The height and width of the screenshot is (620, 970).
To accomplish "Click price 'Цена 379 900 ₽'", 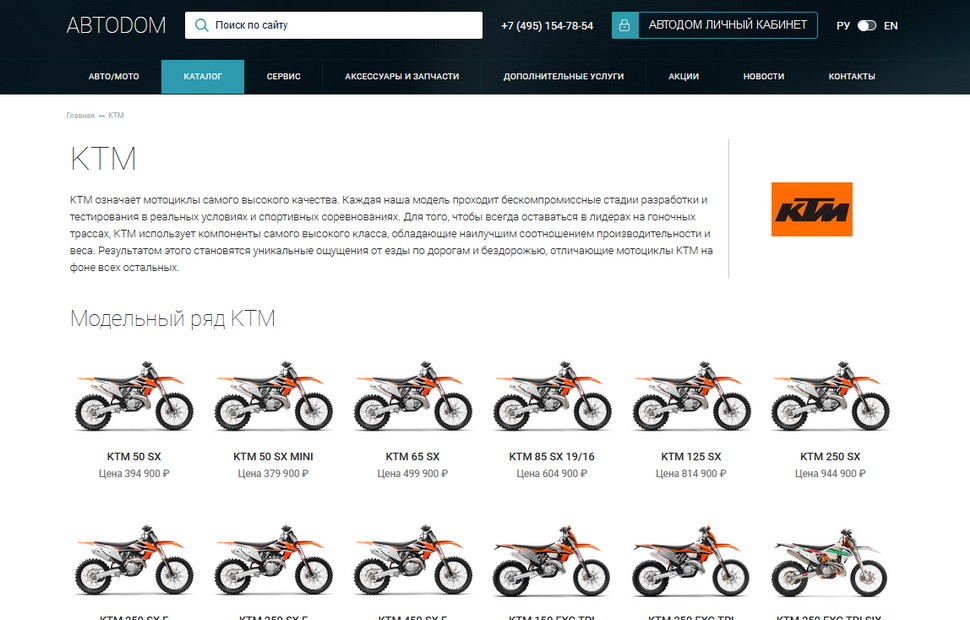I will (273, 473).
